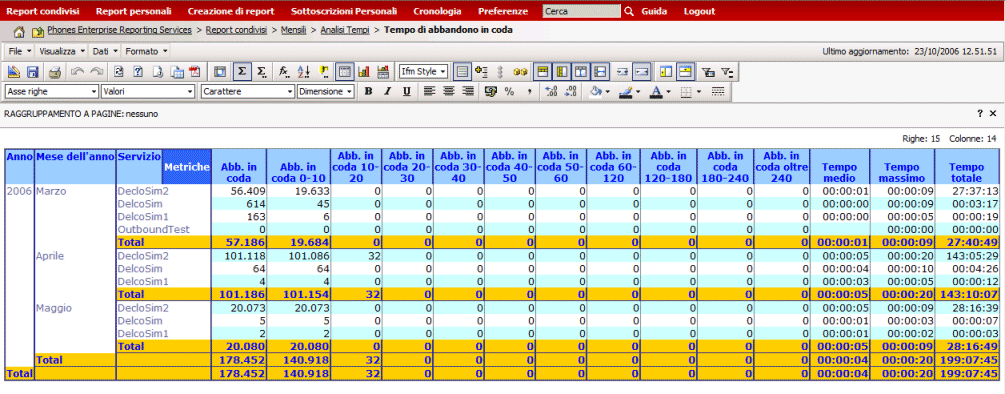
Task: Click the percent format icon
Action: tap(510, 92)
